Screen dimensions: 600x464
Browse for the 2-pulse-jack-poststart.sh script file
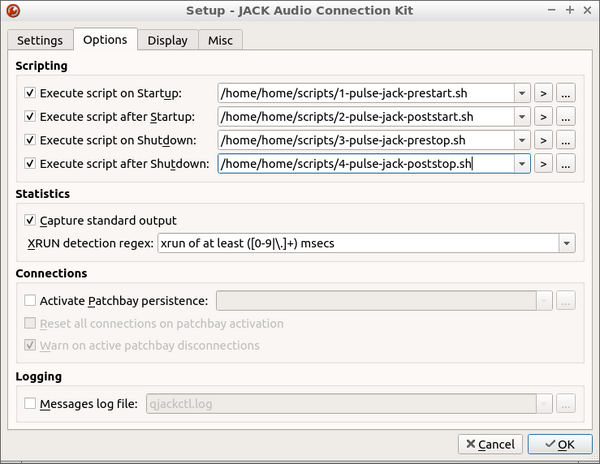pyautogui.click(x=566, y=116)
